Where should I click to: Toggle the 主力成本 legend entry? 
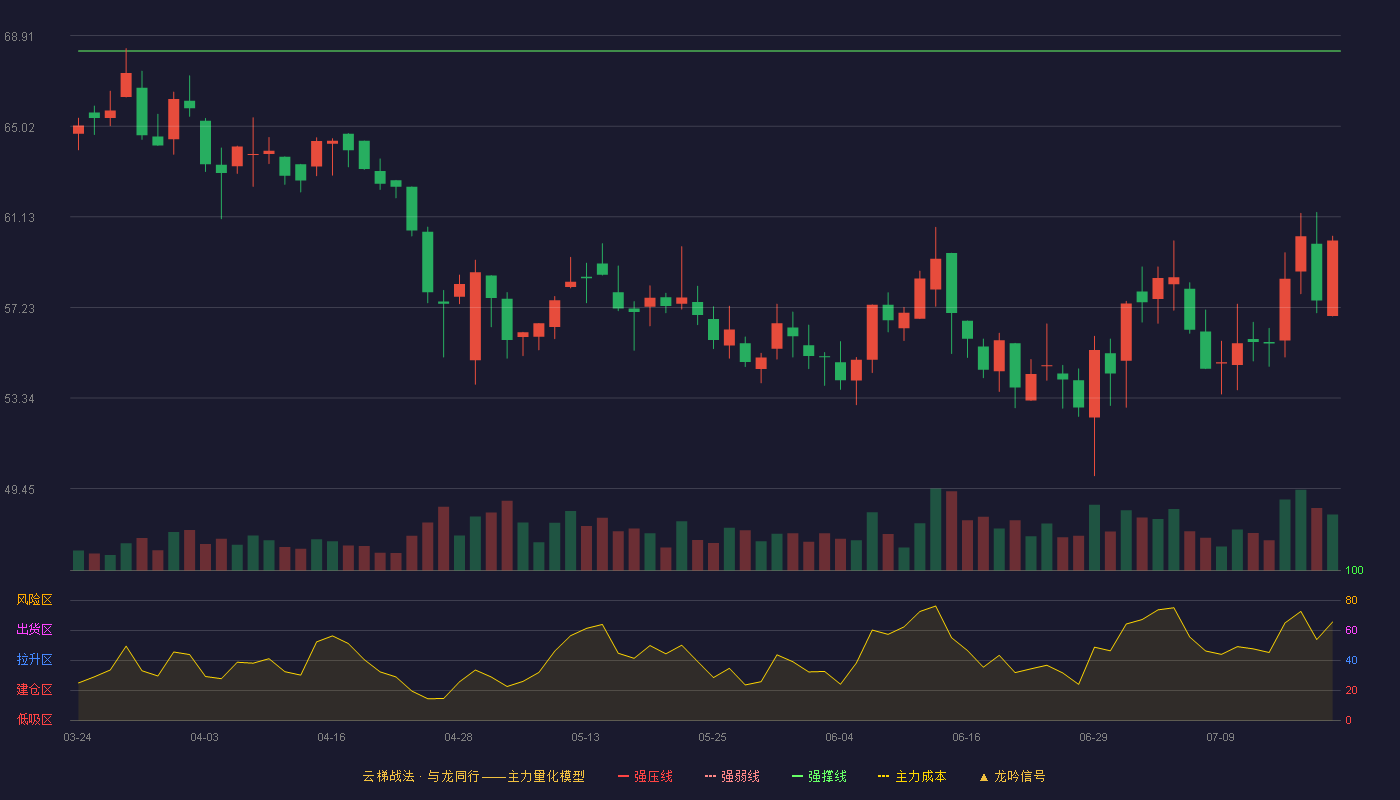click(912, 776)
